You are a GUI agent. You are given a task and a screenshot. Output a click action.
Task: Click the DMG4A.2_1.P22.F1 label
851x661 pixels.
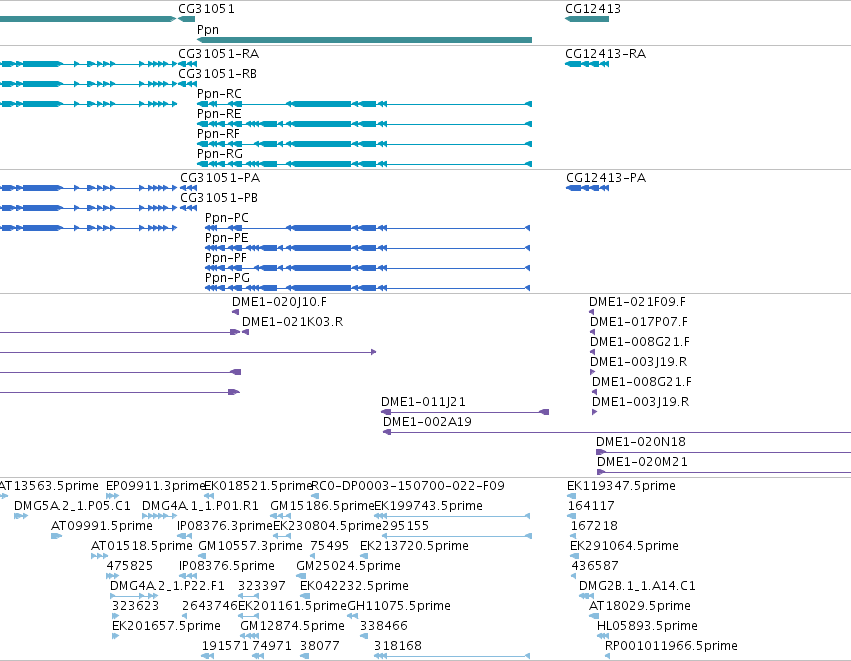pos(167,587)
